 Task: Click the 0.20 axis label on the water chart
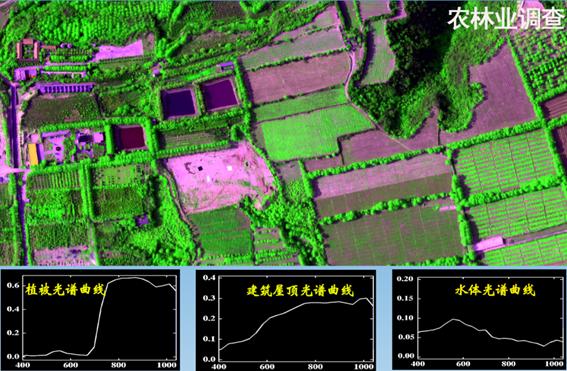[405, 279]
